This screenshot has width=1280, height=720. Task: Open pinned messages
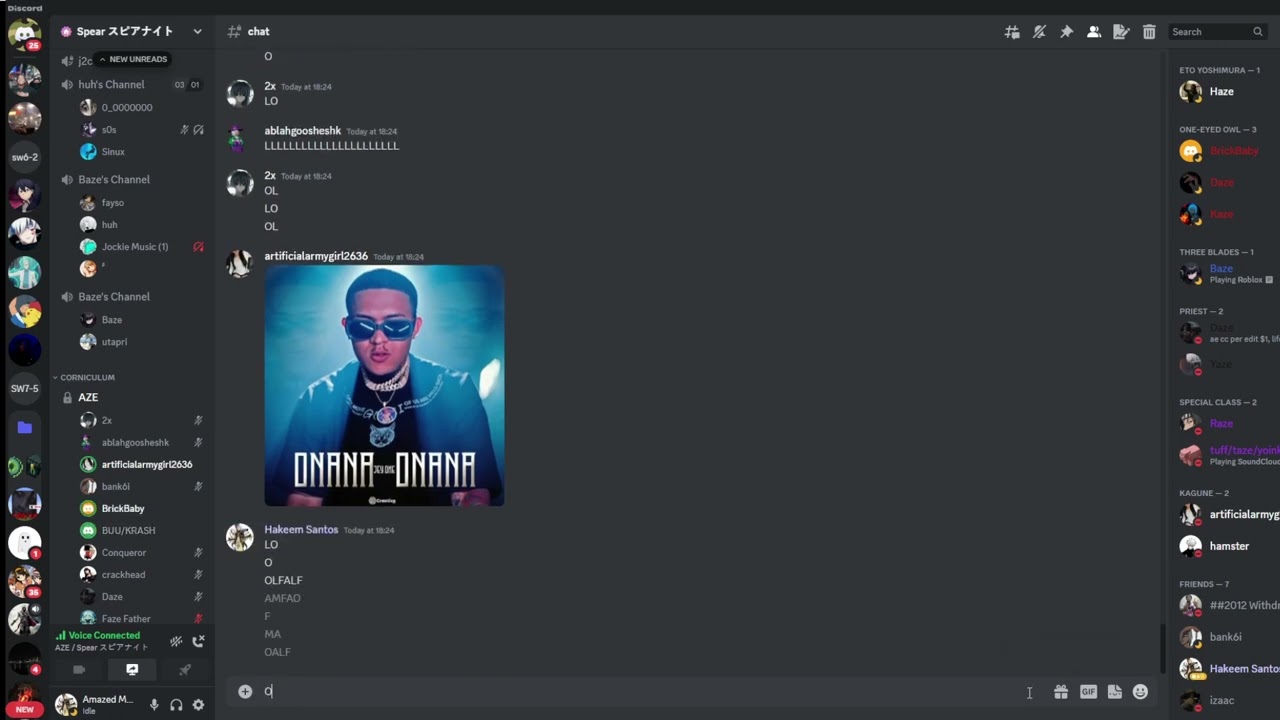pos(1066,32)
